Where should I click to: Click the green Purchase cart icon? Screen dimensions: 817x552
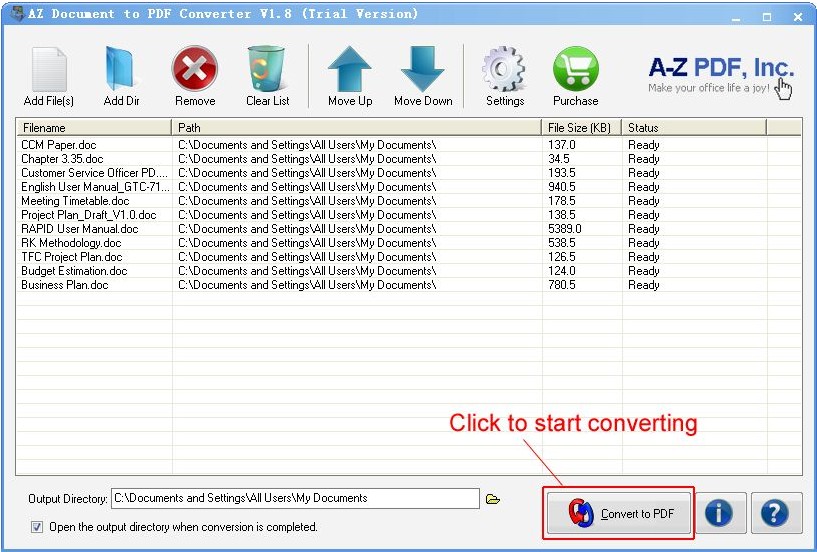coord(576,69)
